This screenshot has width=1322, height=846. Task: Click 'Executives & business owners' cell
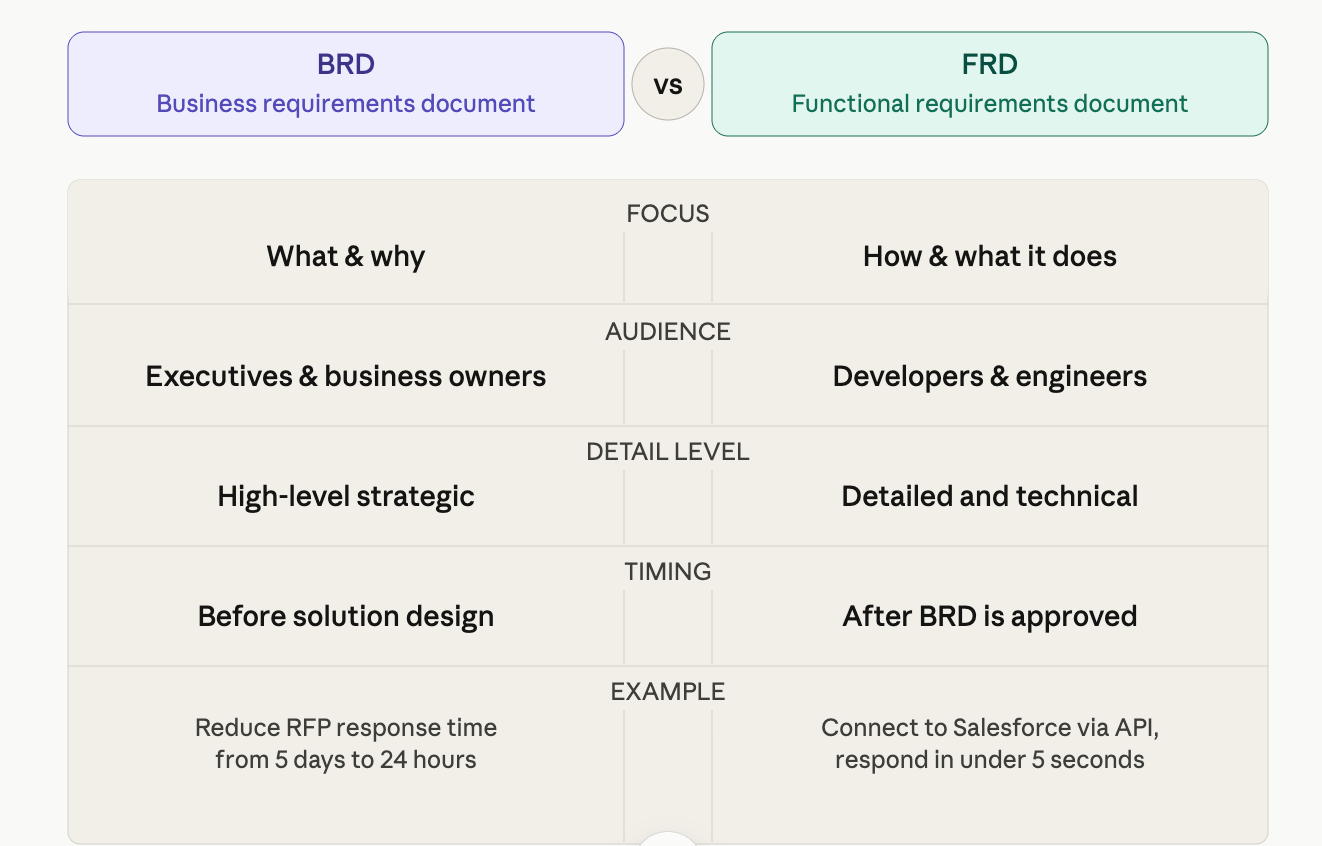pyautogui.click(x=346, y=377)
